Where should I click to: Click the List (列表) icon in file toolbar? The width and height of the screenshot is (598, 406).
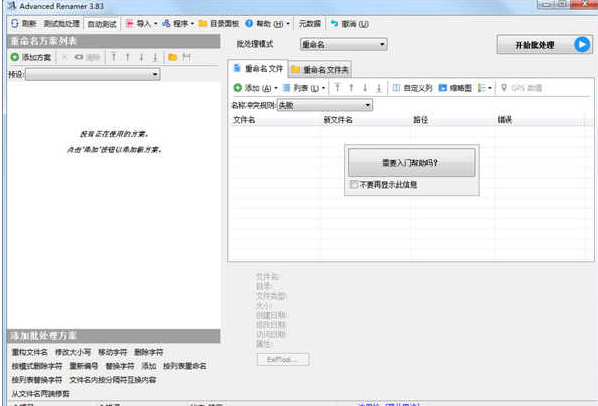[x=286, y=88]
